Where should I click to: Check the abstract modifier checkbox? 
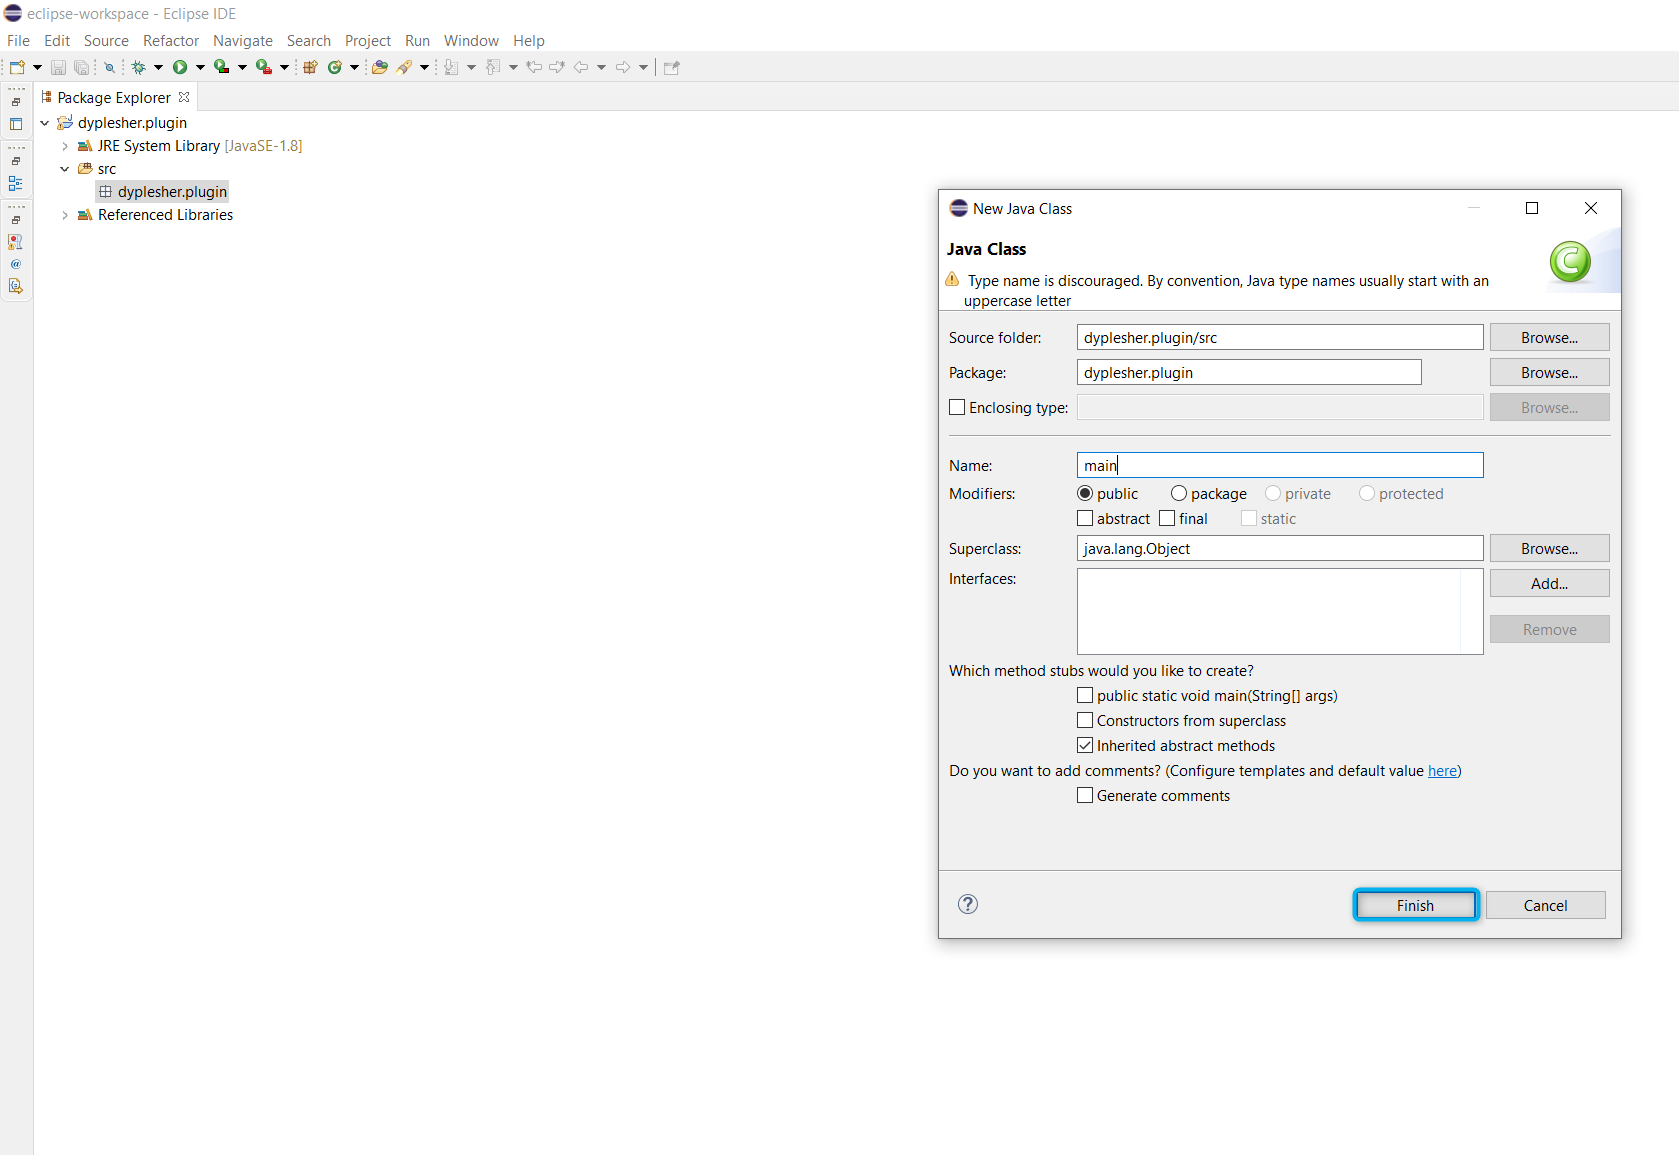coord(1085,518)
